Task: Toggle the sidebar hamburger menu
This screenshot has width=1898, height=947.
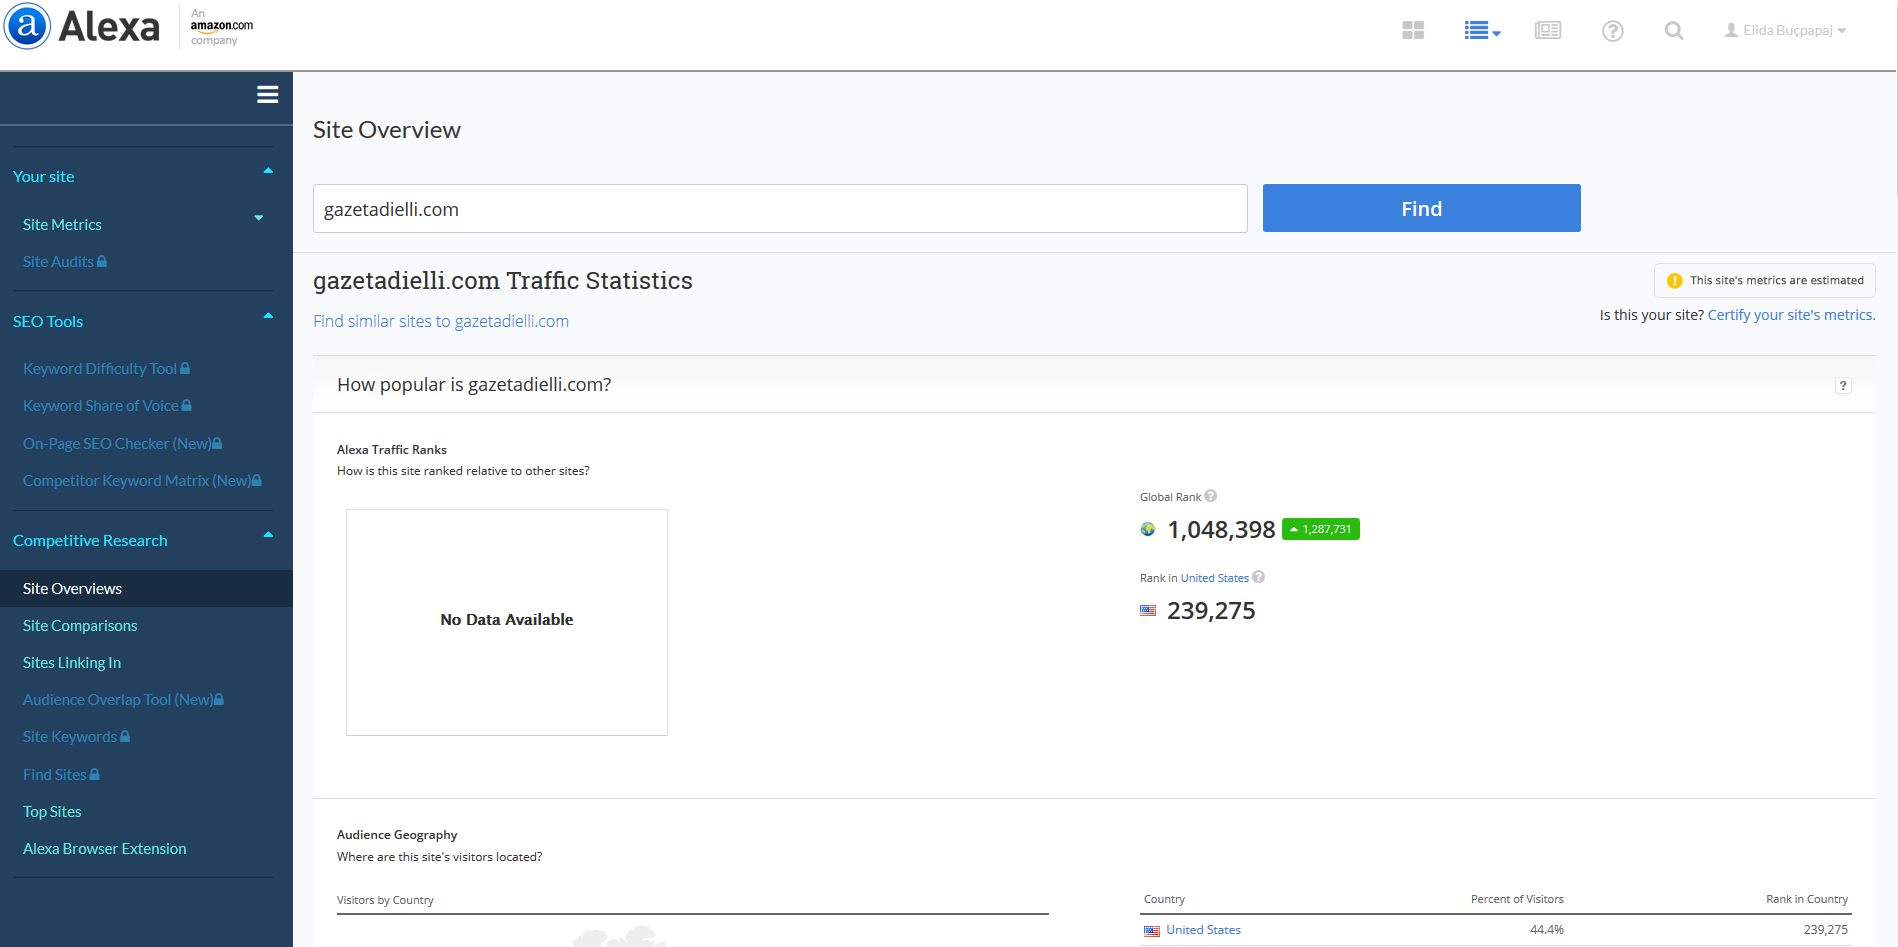Action: coord(267,95)
